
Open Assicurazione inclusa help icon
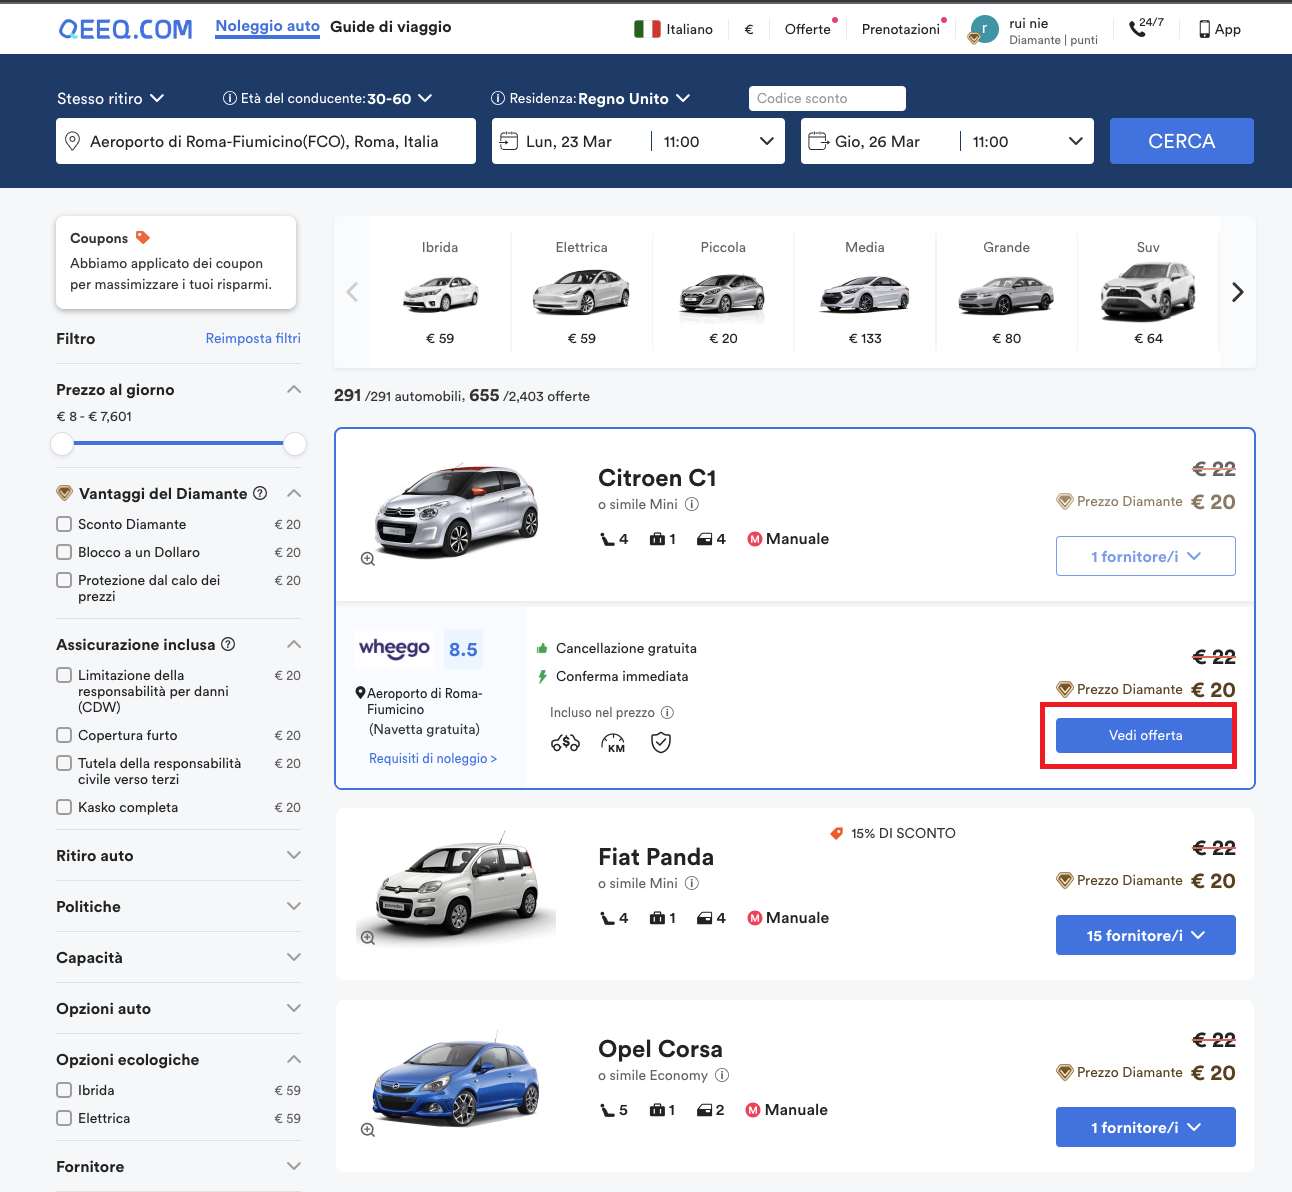coord(228,644)
